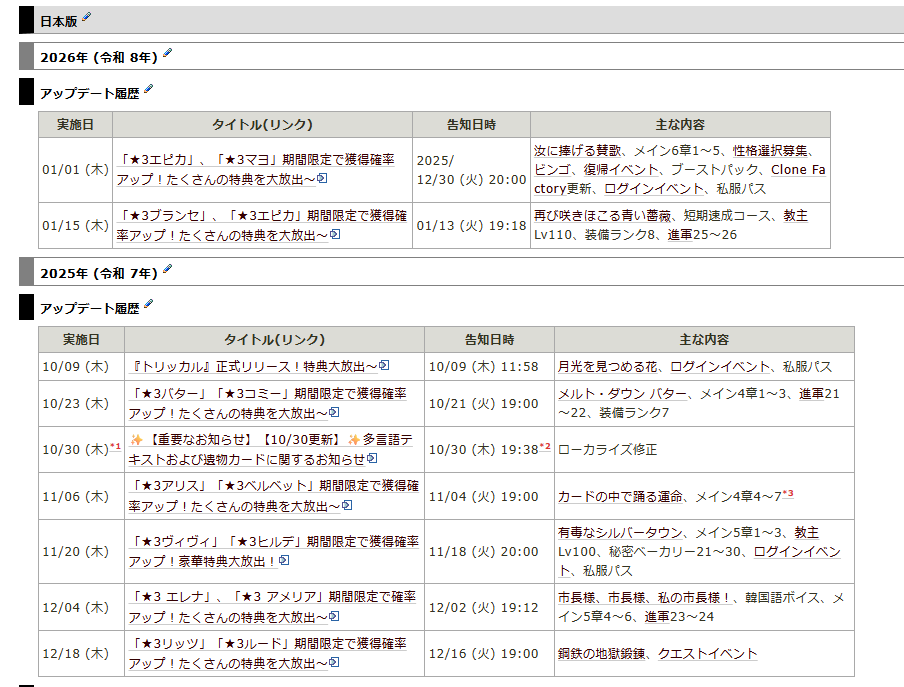Open footnote *2 beside 10/30 19:38 announcement time
The height and width of the screenshot is (687, 904).
click(545, 446)
